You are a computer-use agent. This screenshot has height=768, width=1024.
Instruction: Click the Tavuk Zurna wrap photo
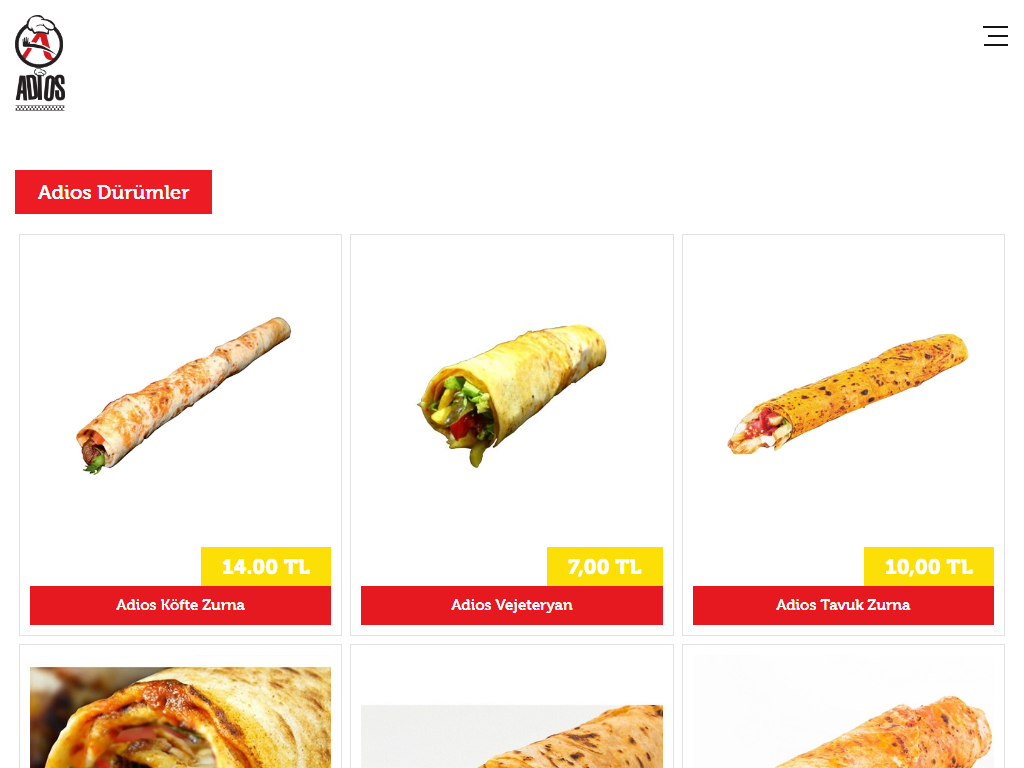848,394
